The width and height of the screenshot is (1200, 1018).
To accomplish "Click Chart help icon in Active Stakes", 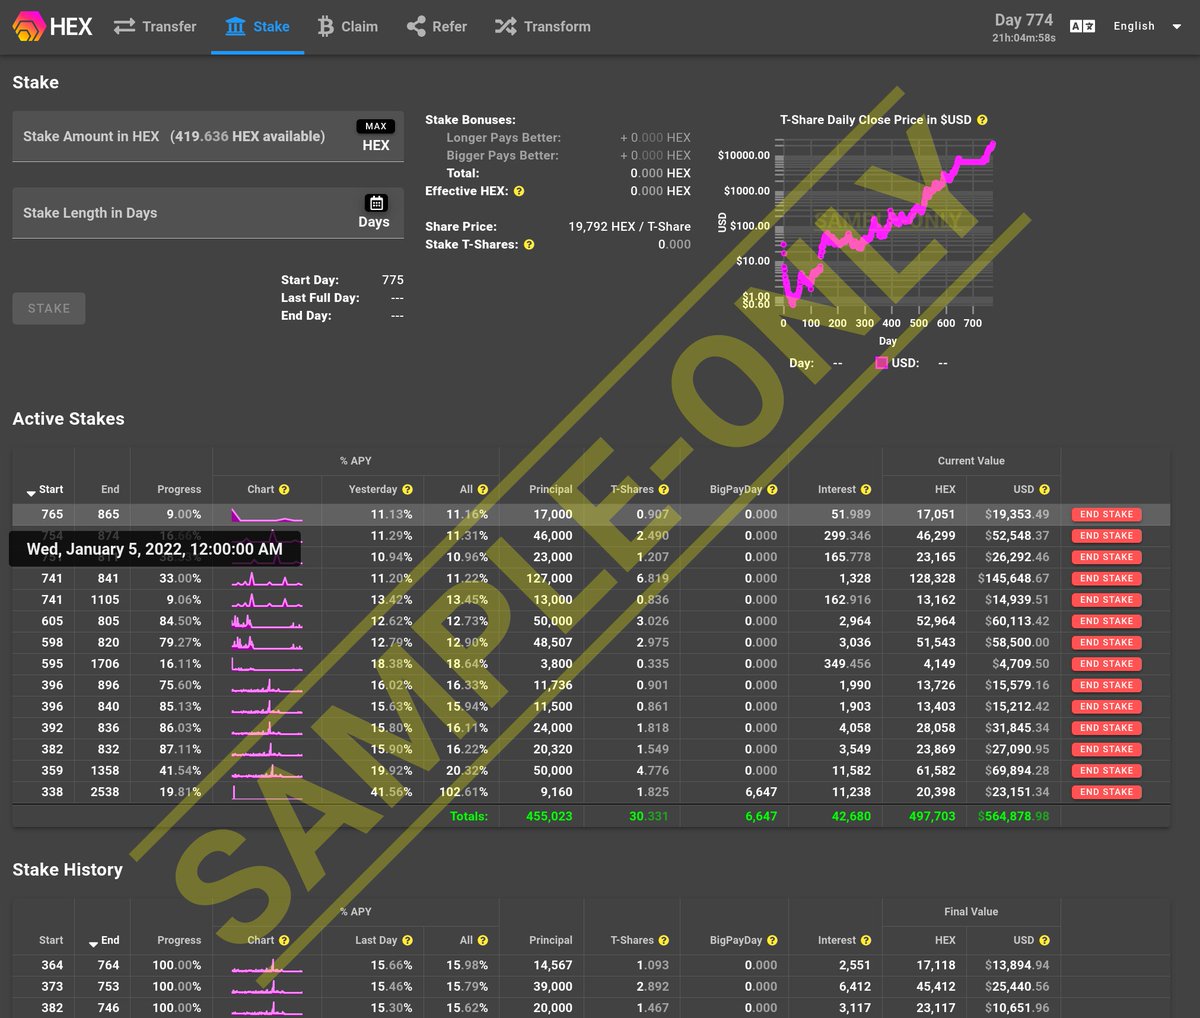I will 284,490.
